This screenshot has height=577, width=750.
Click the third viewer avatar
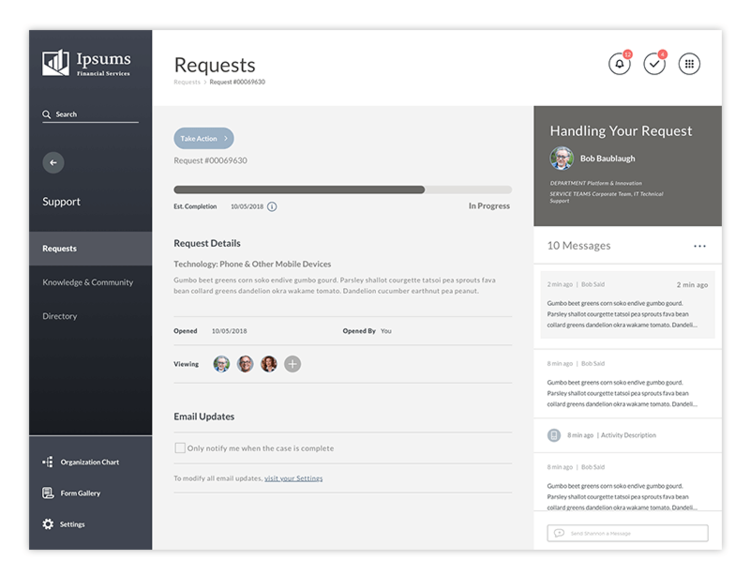pos(269,364)
